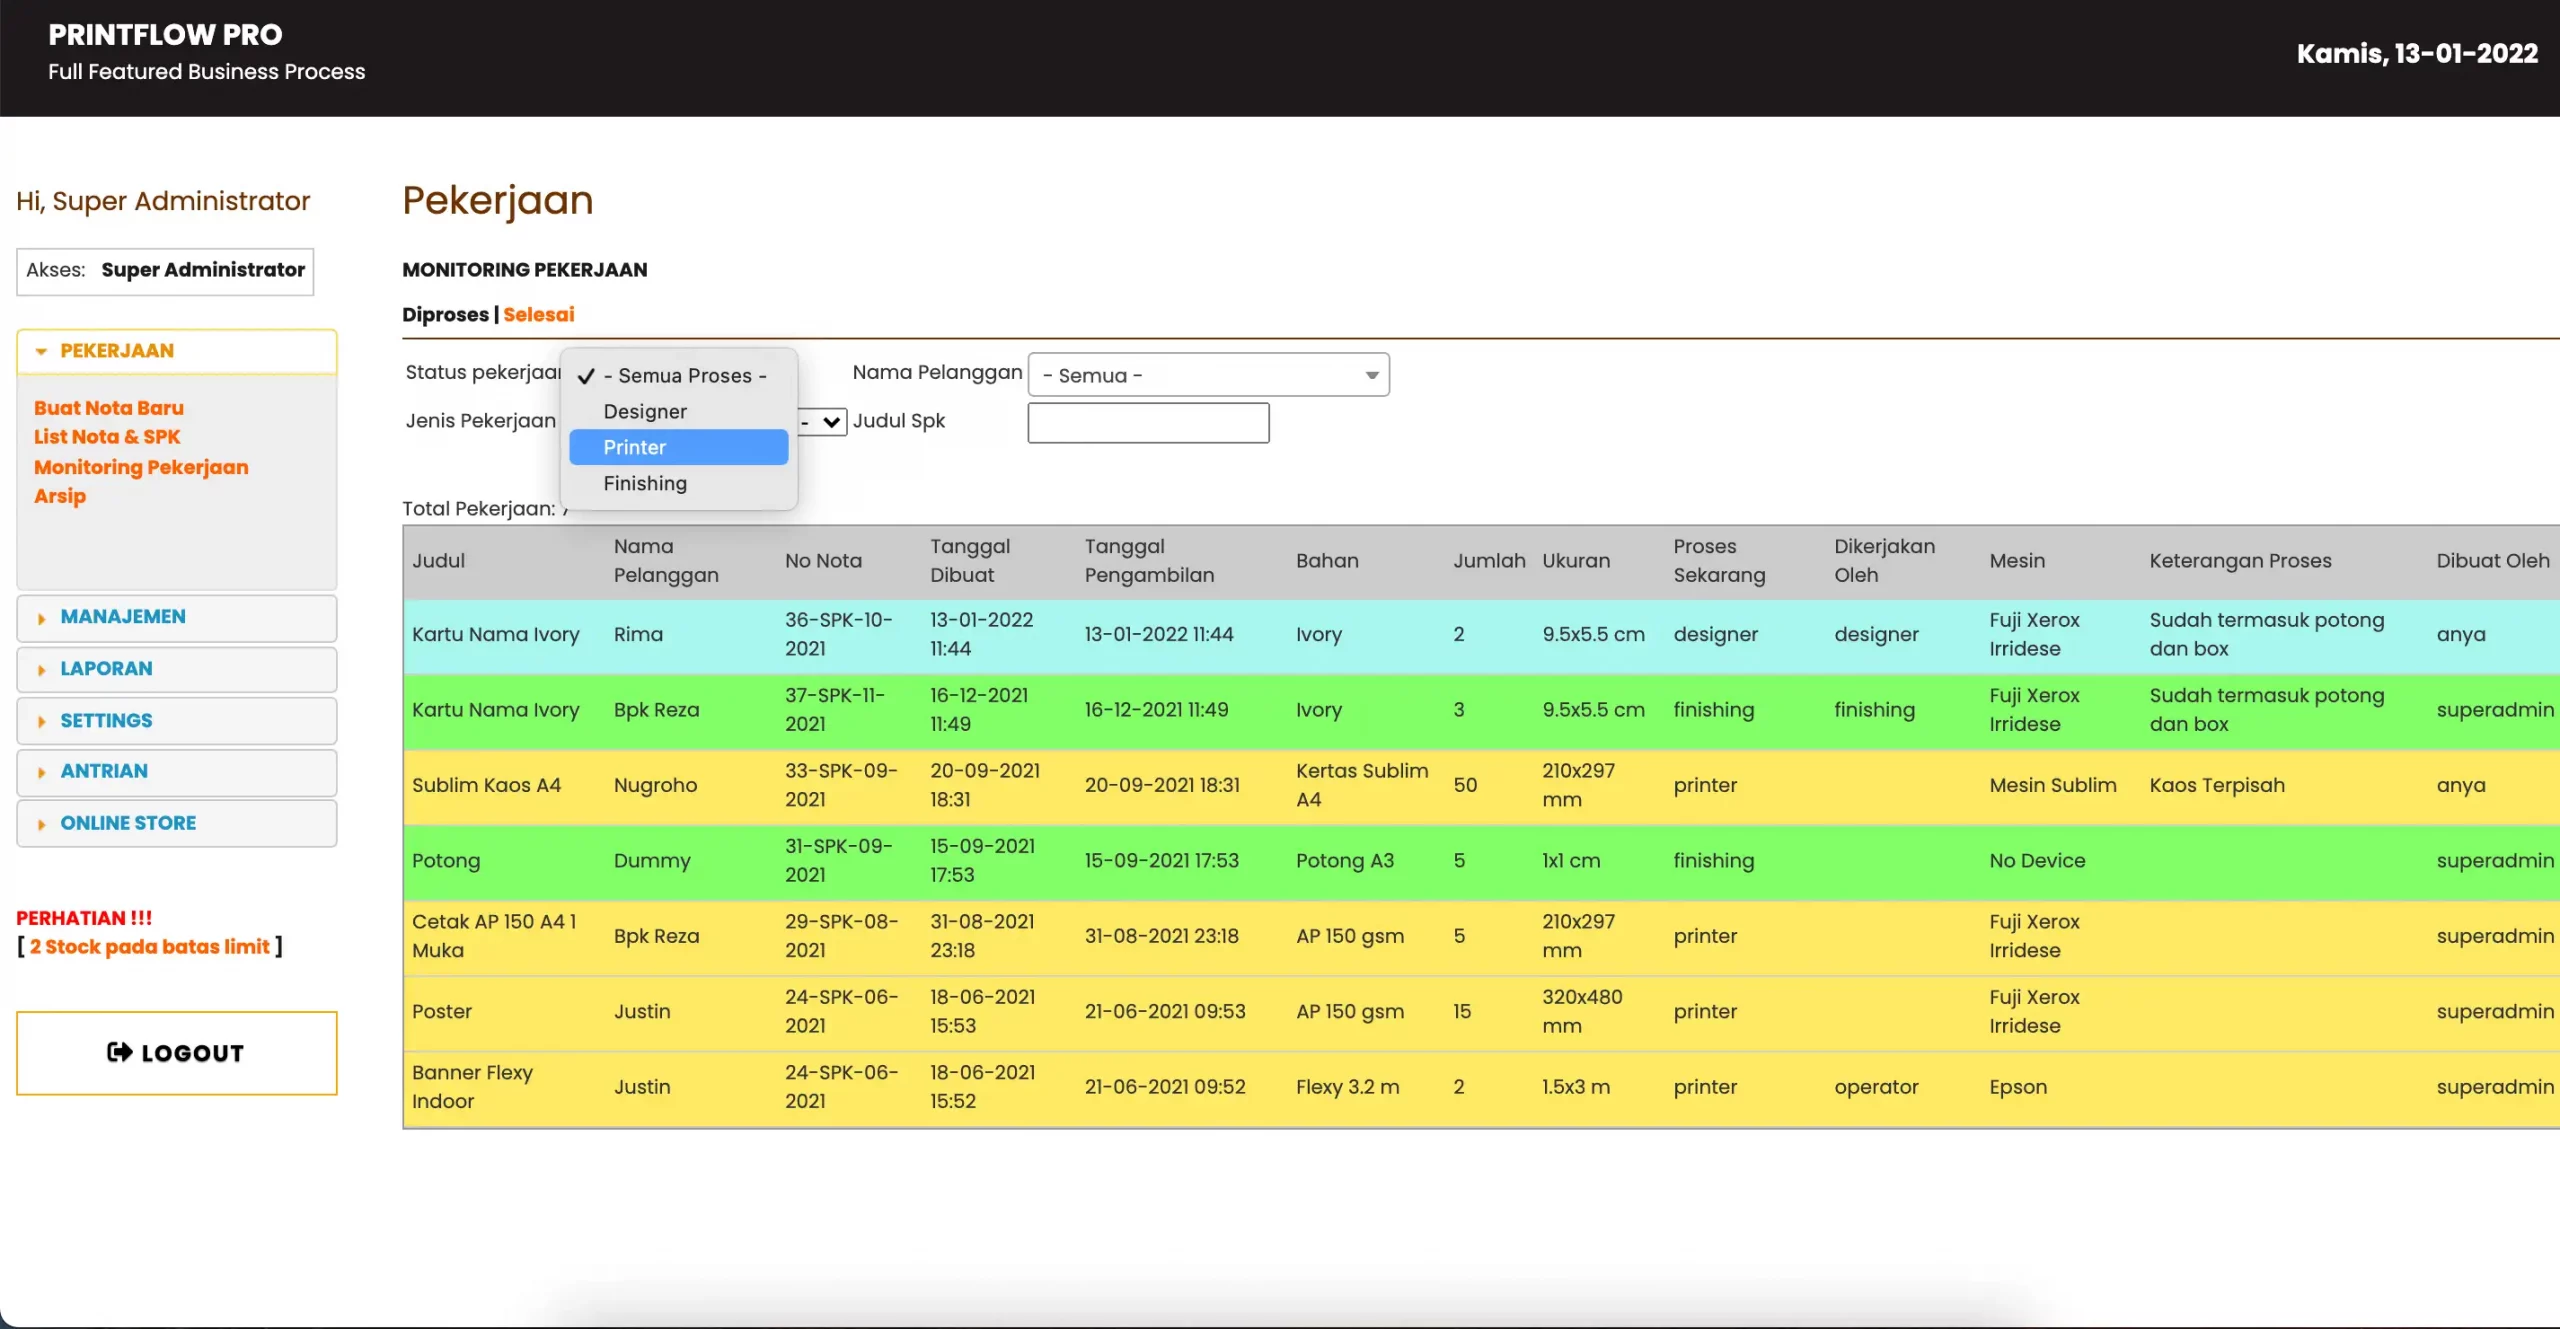The height and width of the screenshot is (1329, 2560).
Task: Click the logout arrow icon
Action: [x=119, y=1052]
